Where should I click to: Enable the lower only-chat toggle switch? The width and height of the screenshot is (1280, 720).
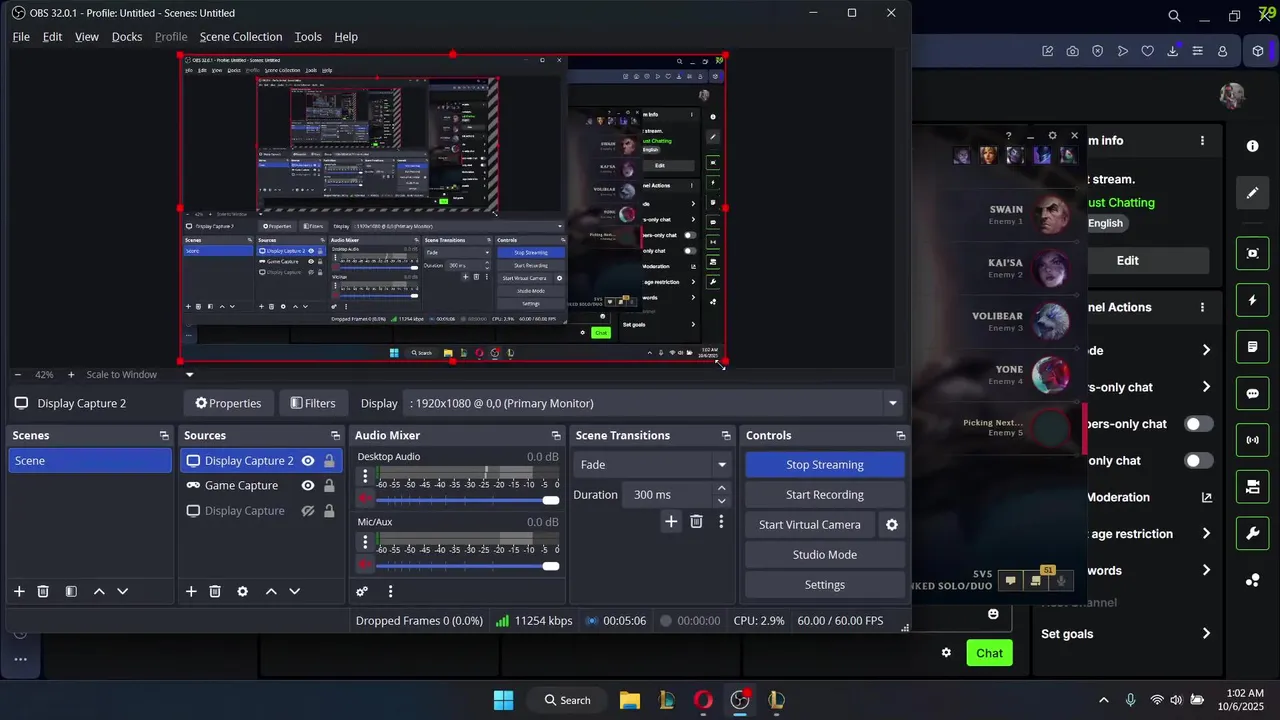click(x=1198, y=461)
